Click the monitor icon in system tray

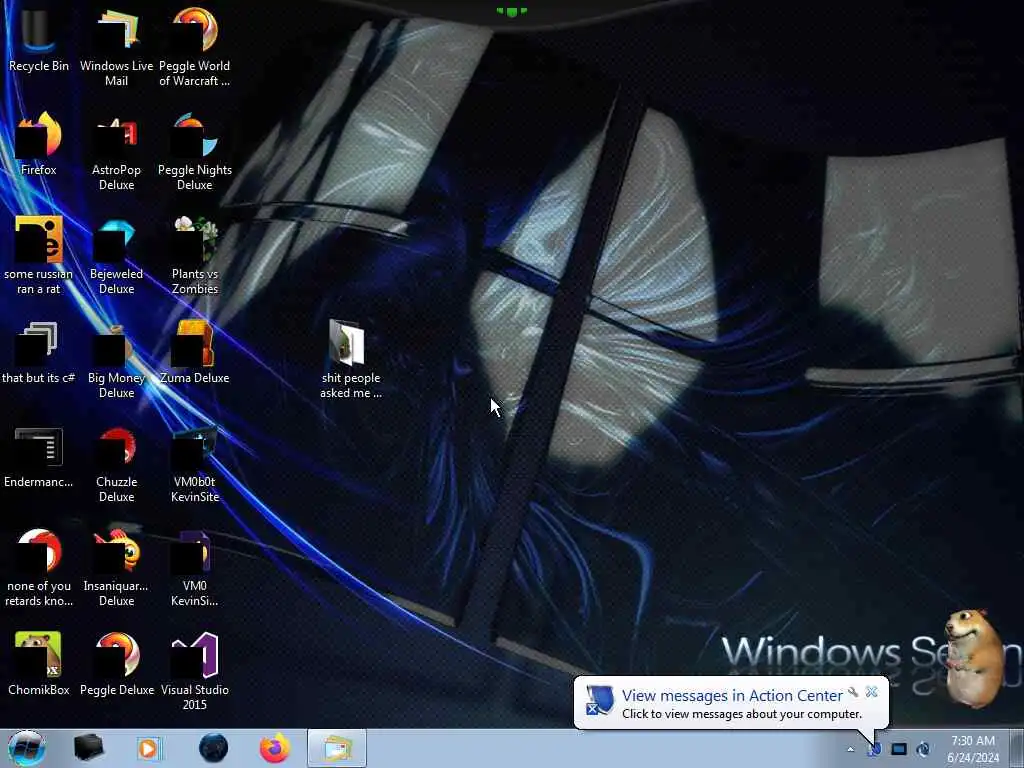(x=899, y=749)
